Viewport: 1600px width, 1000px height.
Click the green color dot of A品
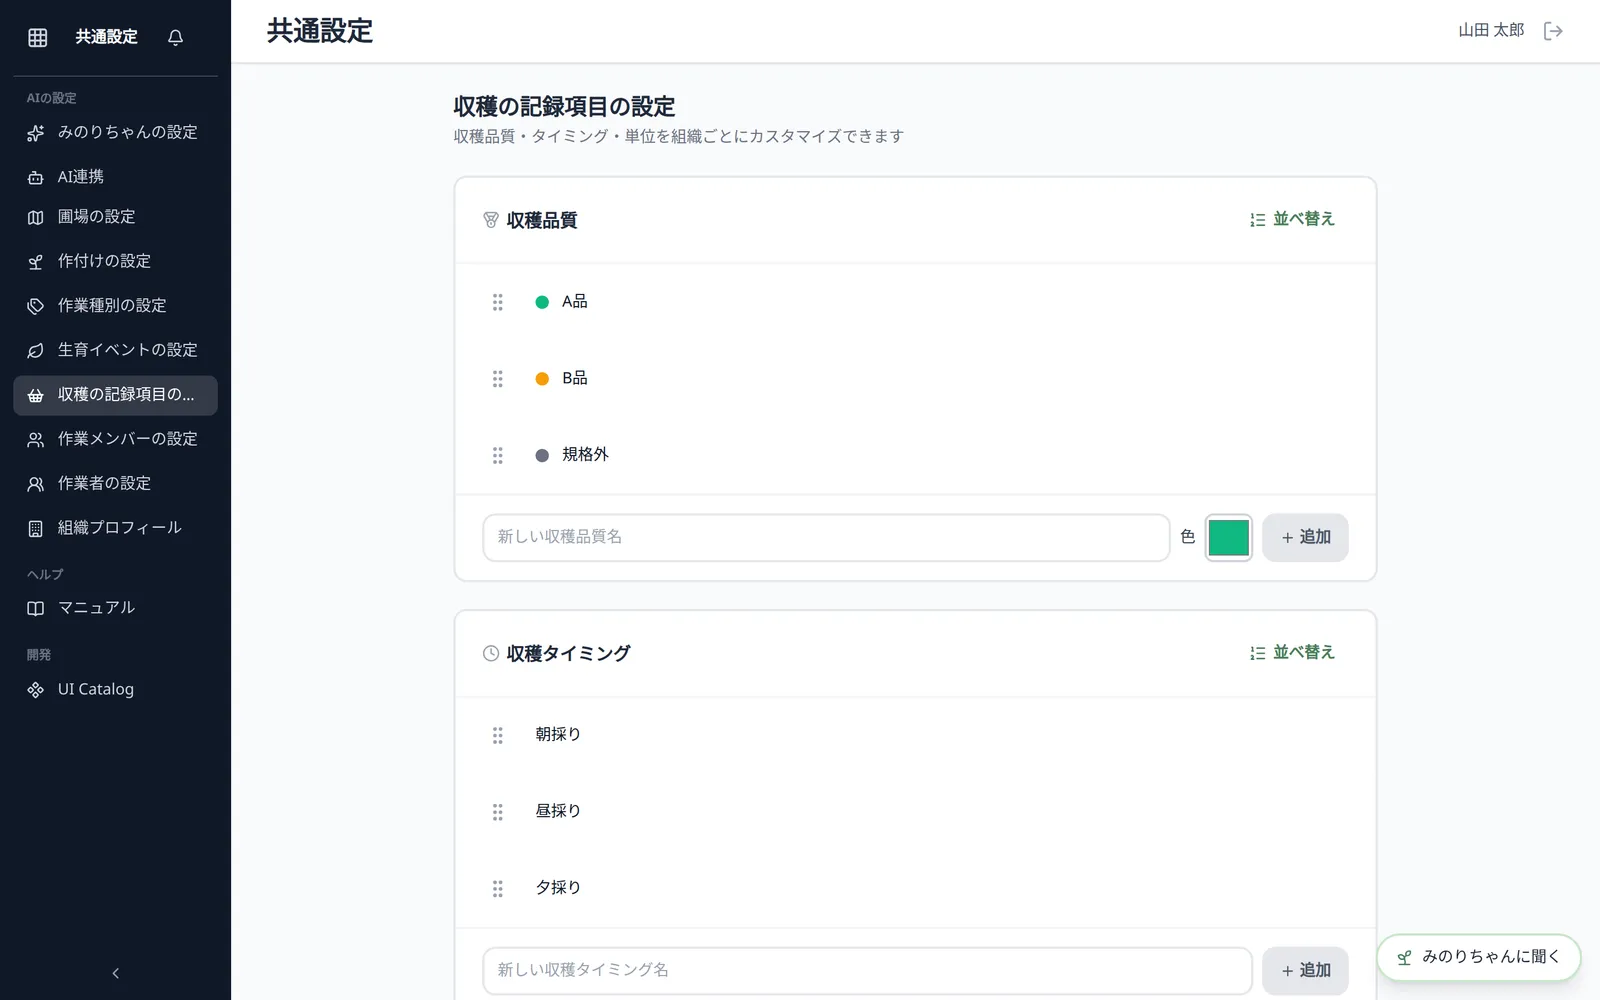(542, 302)
